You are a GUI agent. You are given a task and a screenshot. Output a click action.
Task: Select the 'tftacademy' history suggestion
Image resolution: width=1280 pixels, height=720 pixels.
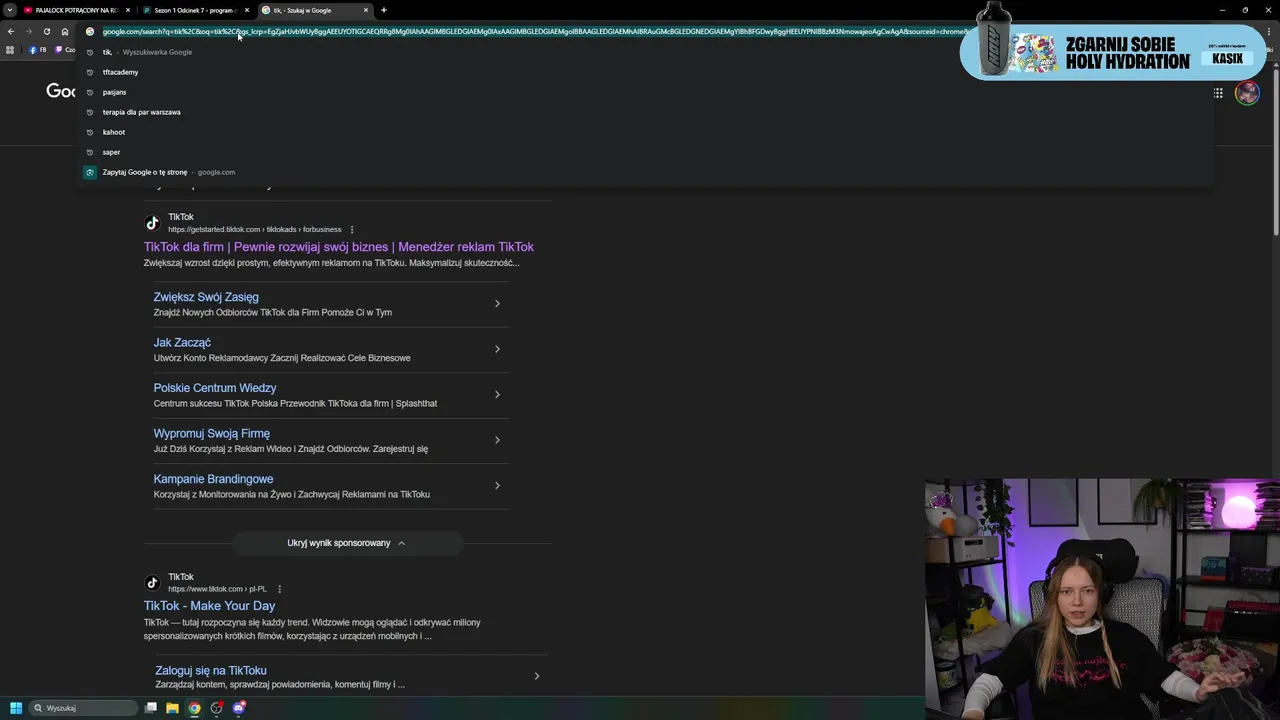(645, 72)
